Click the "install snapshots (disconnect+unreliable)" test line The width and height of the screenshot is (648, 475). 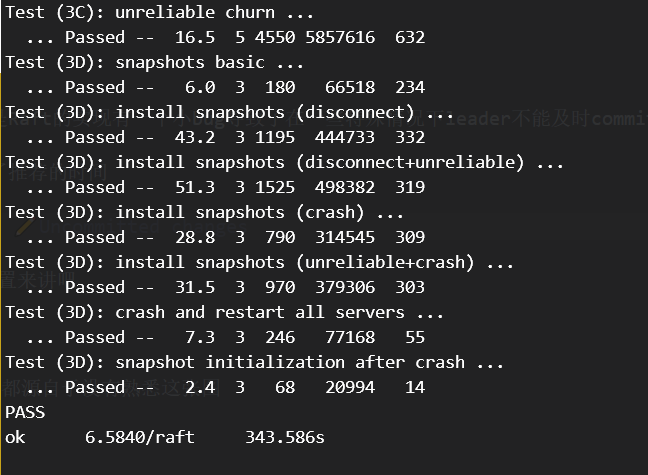tap(284, 163)
